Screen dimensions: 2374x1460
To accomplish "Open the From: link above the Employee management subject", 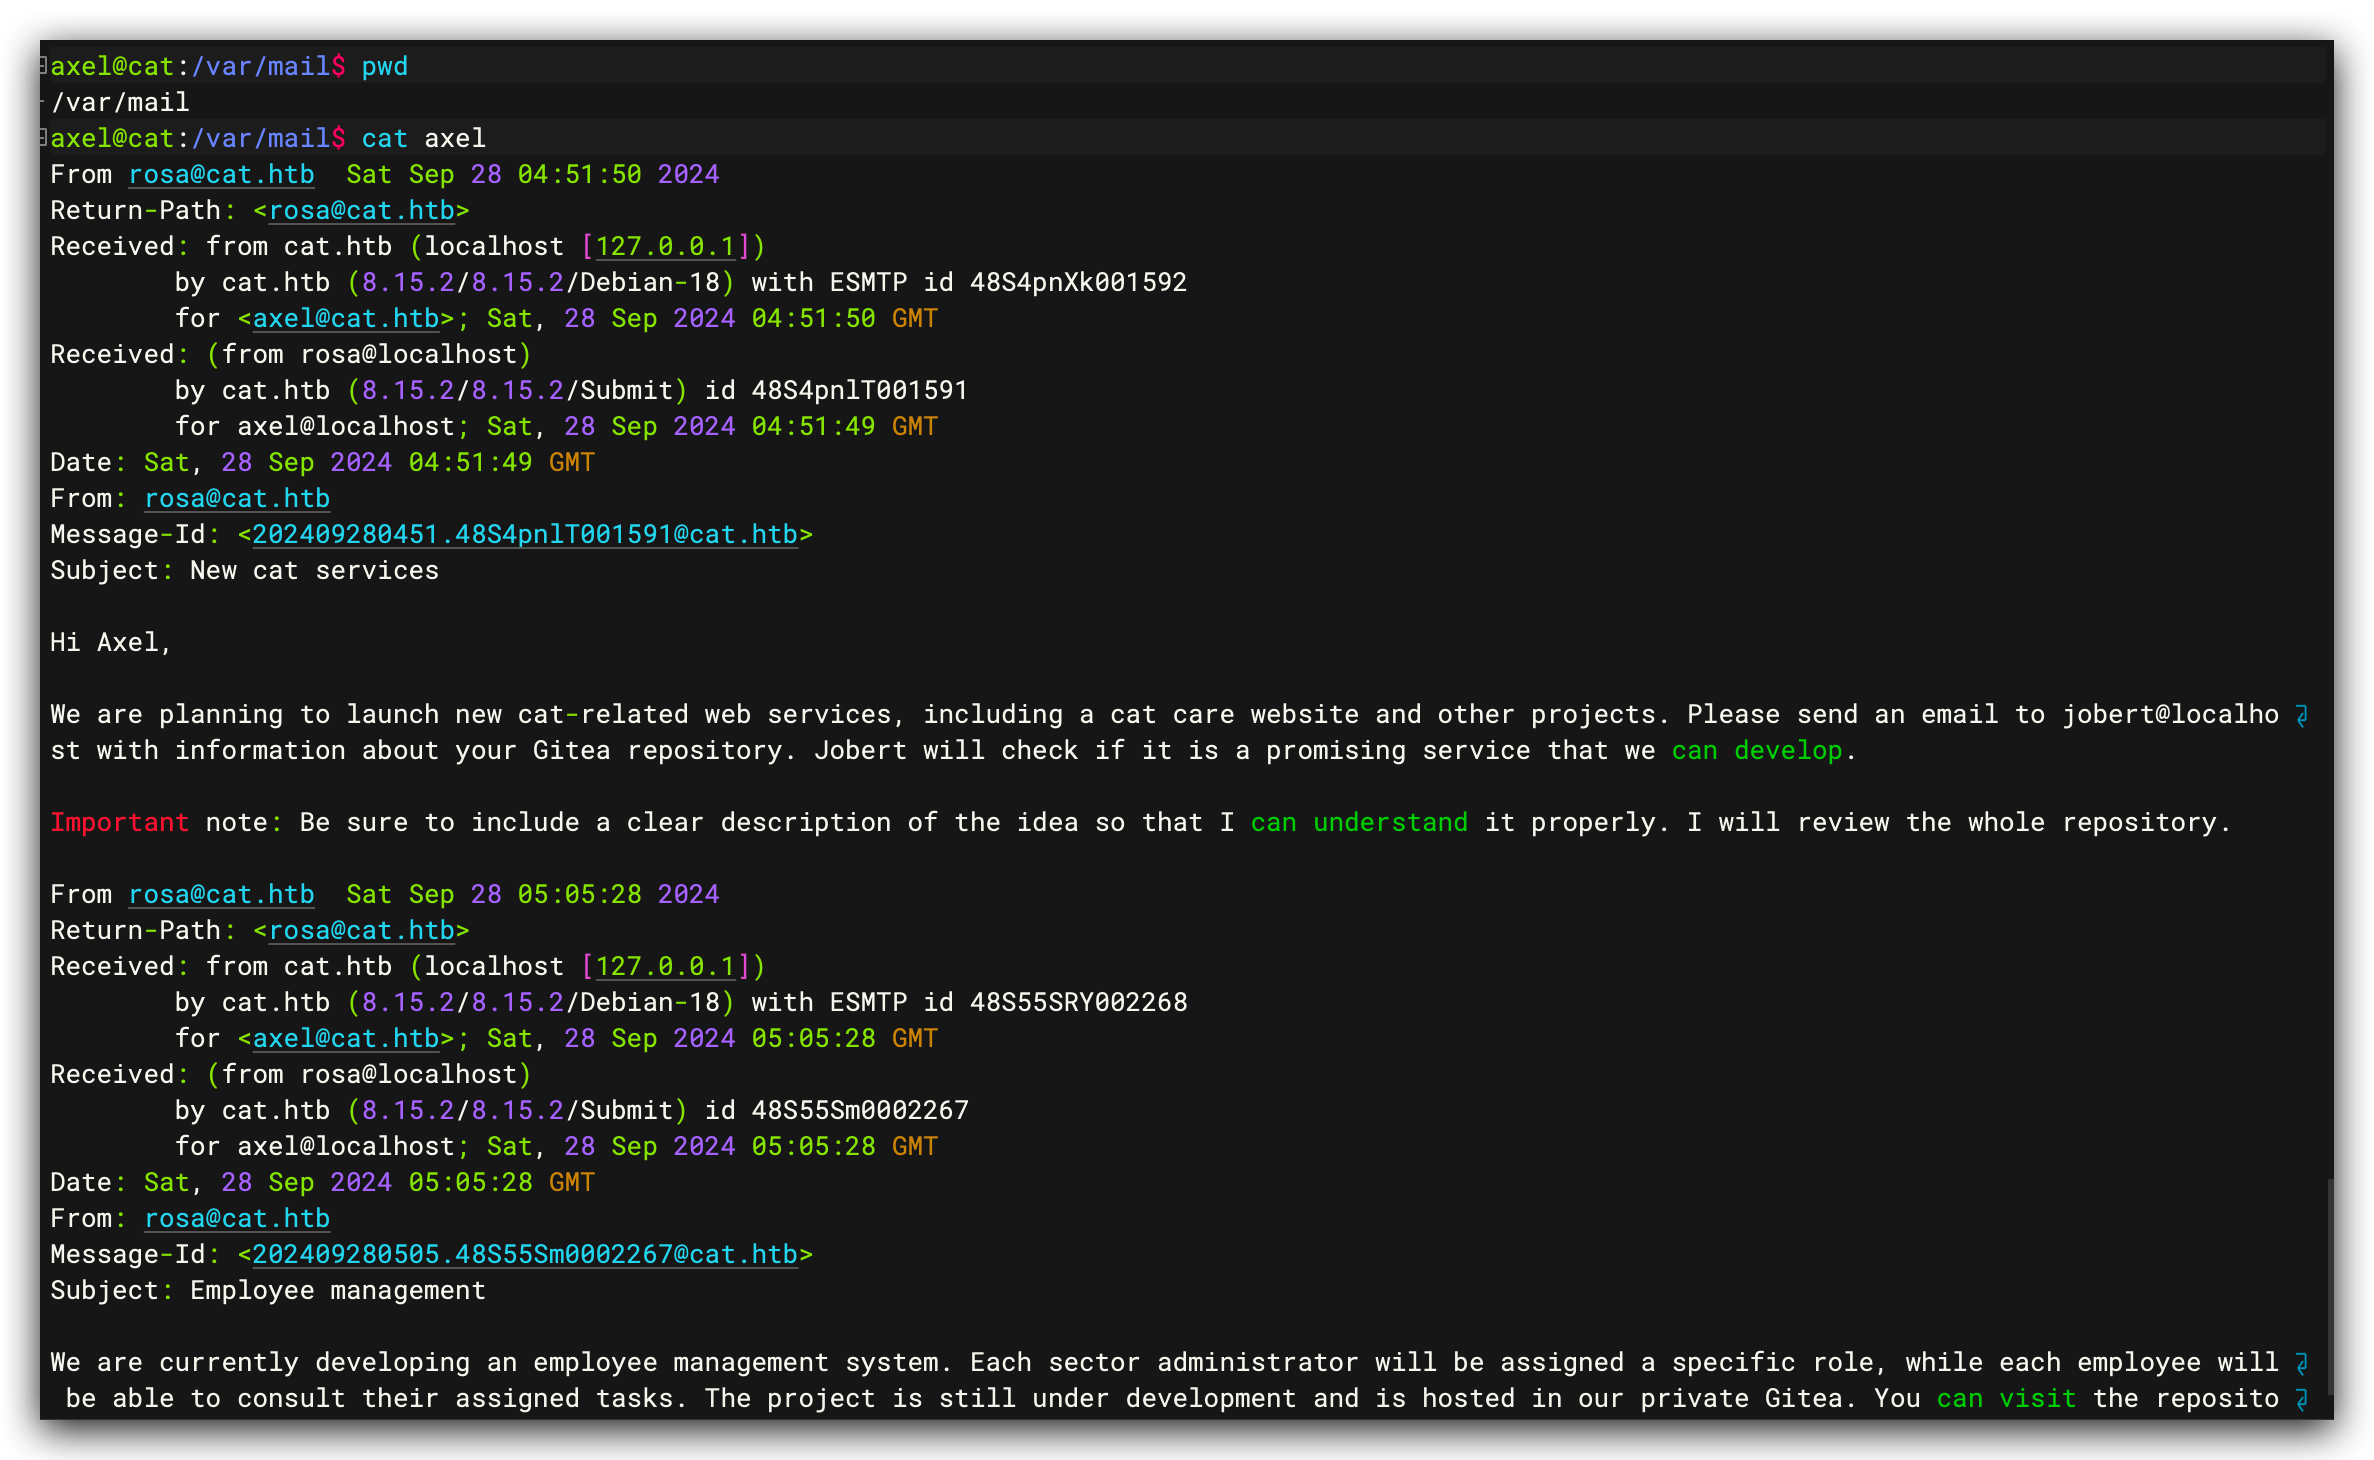I will click(237, 1219).
